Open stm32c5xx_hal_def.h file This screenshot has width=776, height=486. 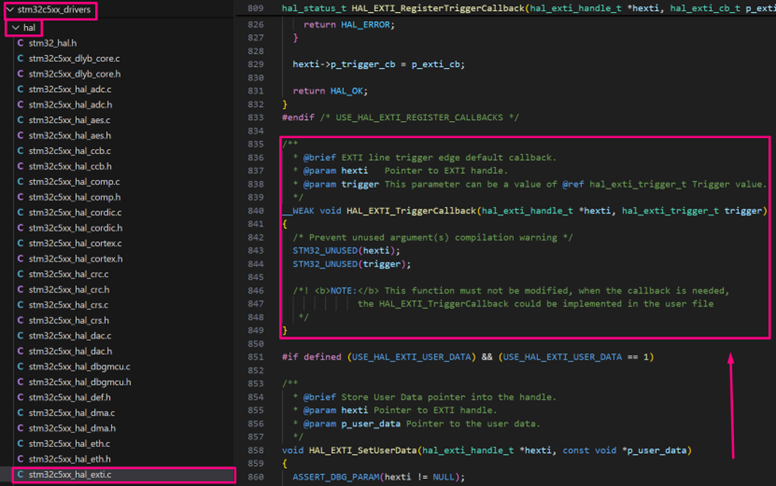tap(70, 397)
